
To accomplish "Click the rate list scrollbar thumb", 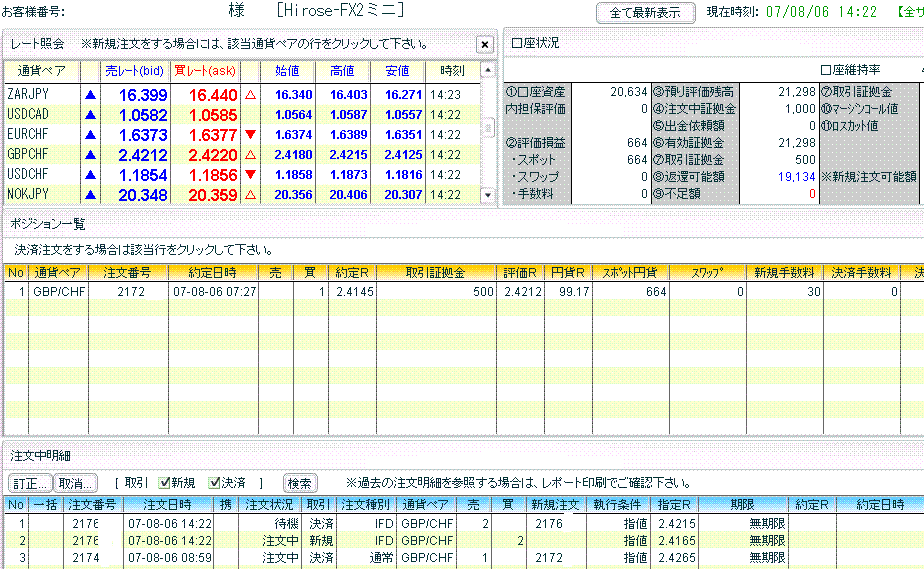I will [x=487, y=127].
